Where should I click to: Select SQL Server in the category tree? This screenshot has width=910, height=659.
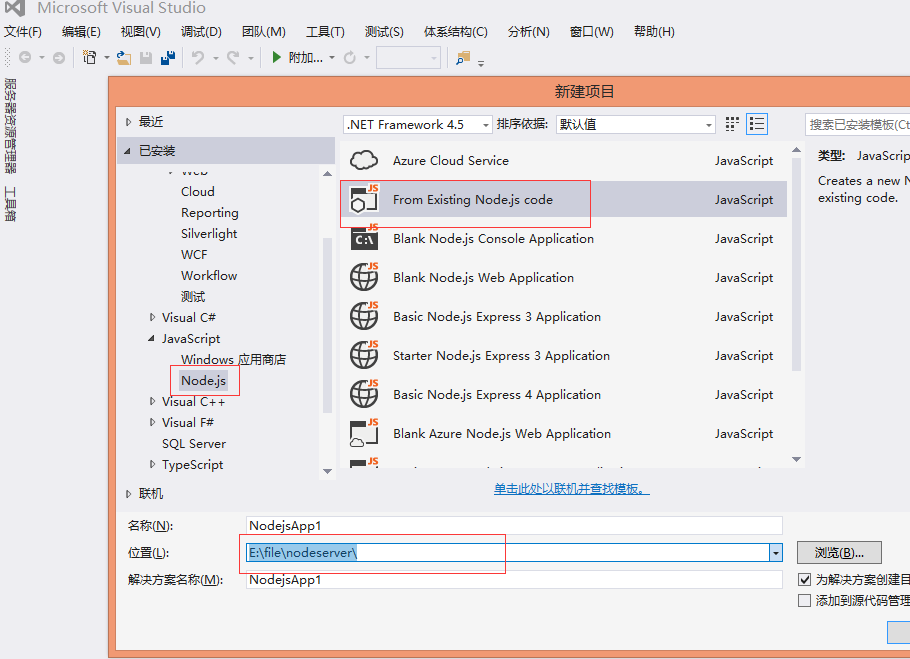(194, 444)
